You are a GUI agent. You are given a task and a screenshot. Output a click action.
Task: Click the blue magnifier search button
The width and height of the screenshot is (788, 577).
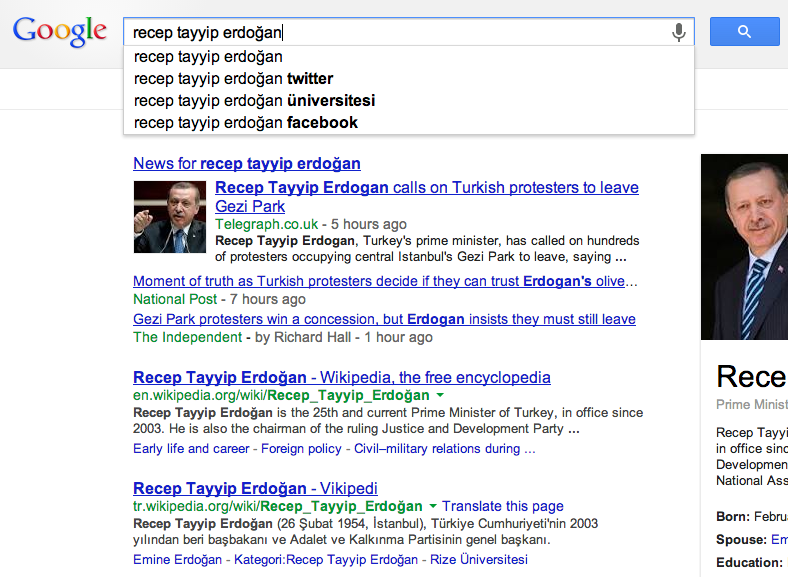(x=744, y=32)
